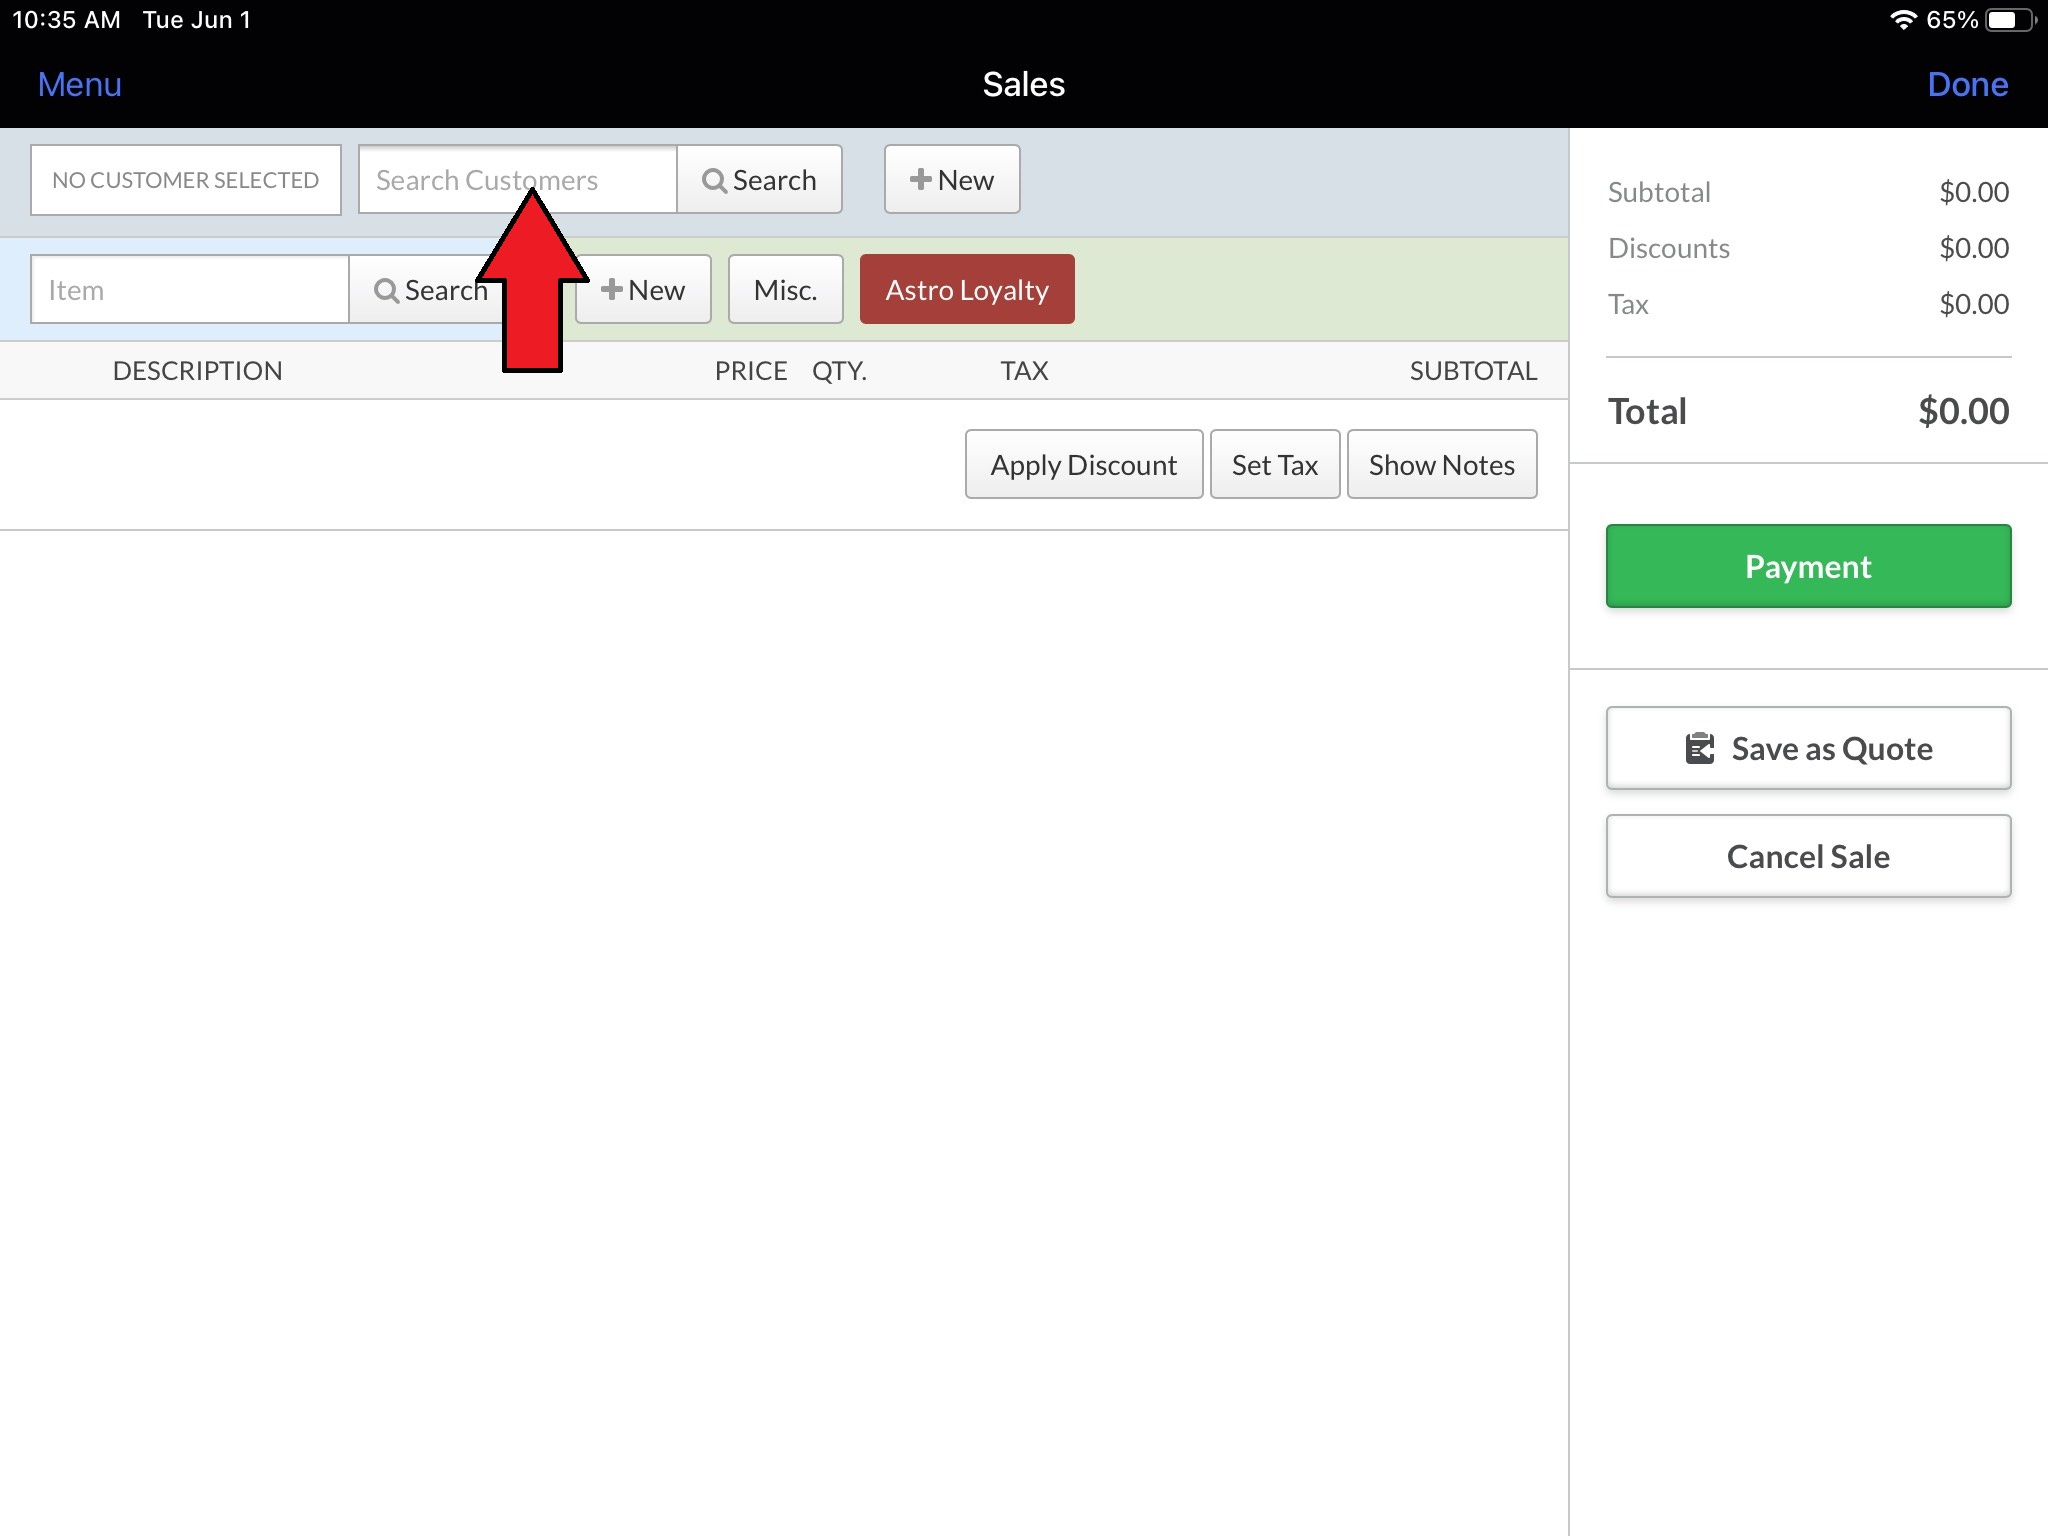Image resolution: width=2048 pixels, height=1536 pixels.
Task: Click the No Customer Selected box
Action: tap(186, 180)
